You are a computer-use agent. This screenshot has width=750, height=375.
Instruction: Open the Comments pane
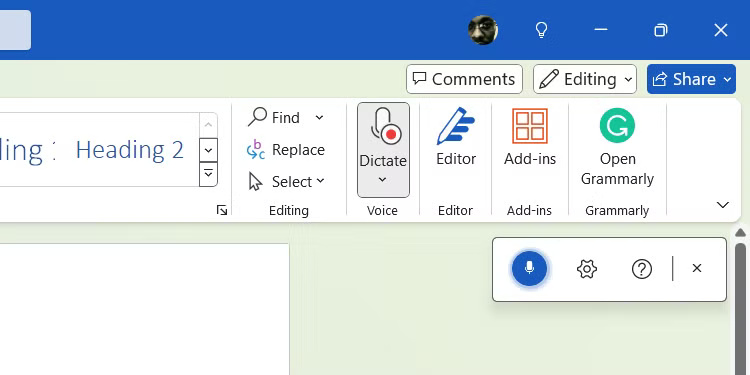click(464, 79)
